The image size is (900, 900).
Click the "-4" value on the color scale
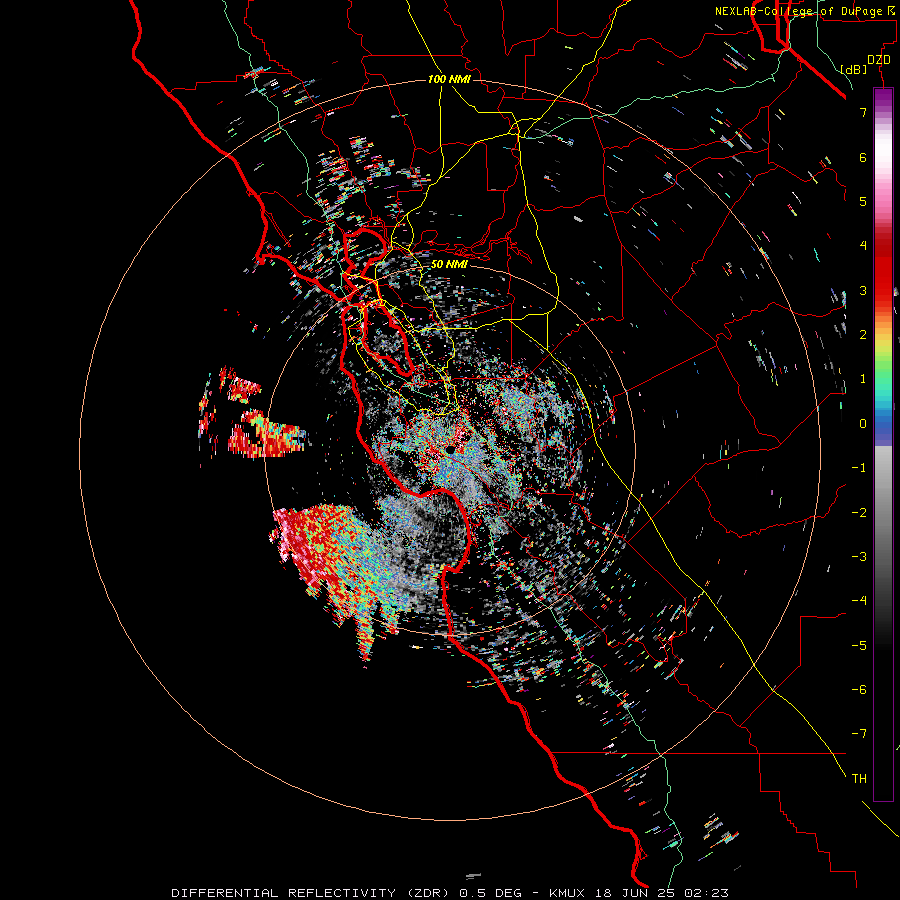859,601
